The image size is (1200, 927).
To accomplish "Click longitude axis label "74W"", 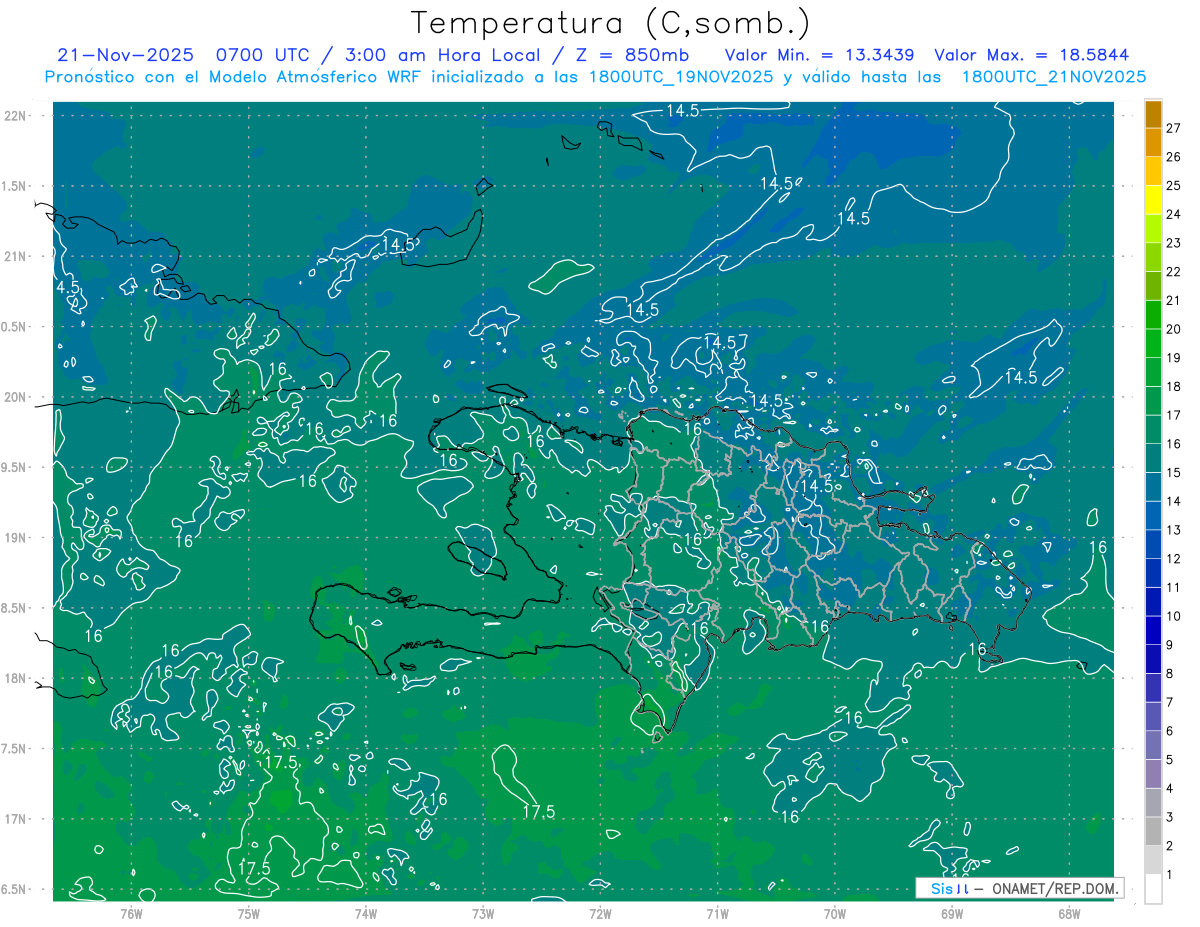I will click(x=365, y=914).
